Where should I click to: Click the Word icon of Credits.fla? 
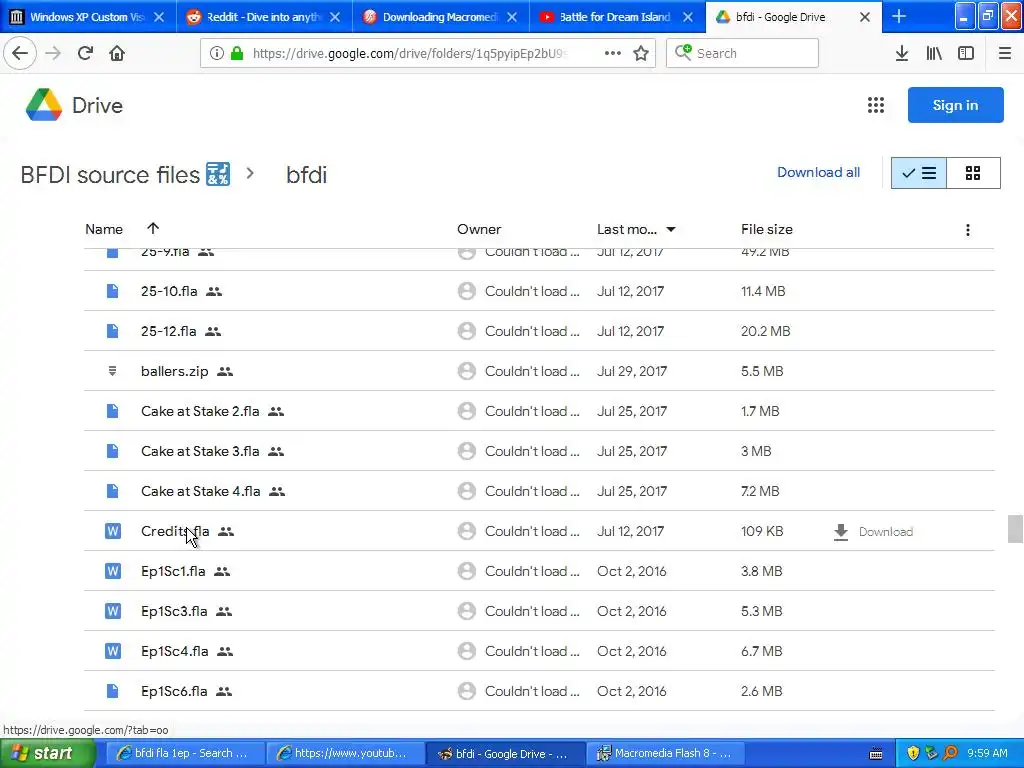tap(113, 531)
